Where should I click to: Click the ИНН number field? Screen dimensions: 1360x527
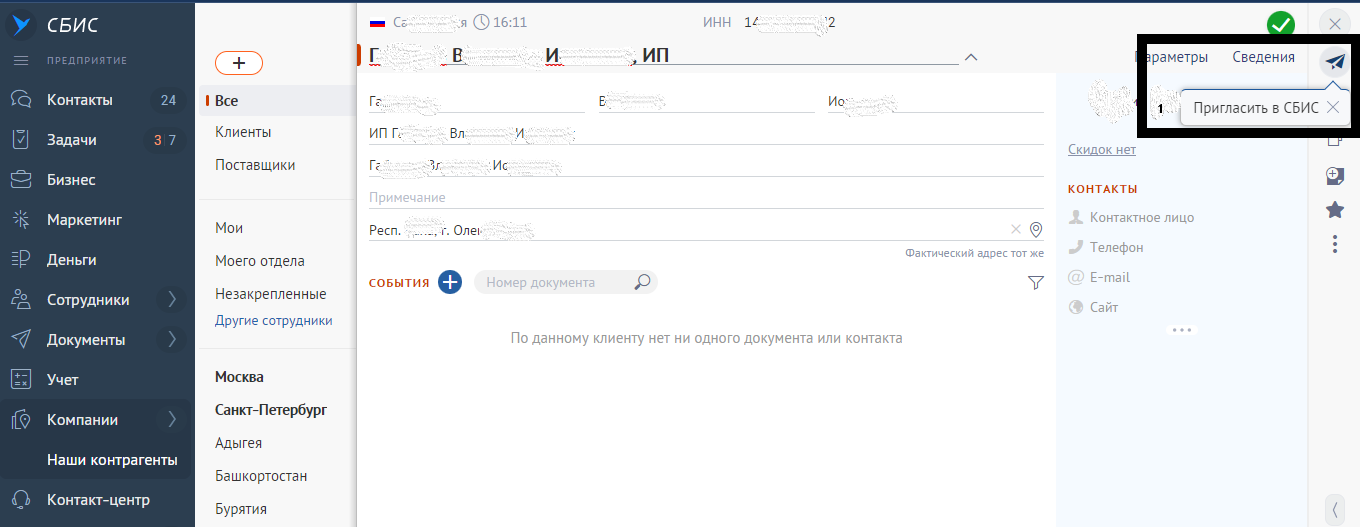coord(790,22)
